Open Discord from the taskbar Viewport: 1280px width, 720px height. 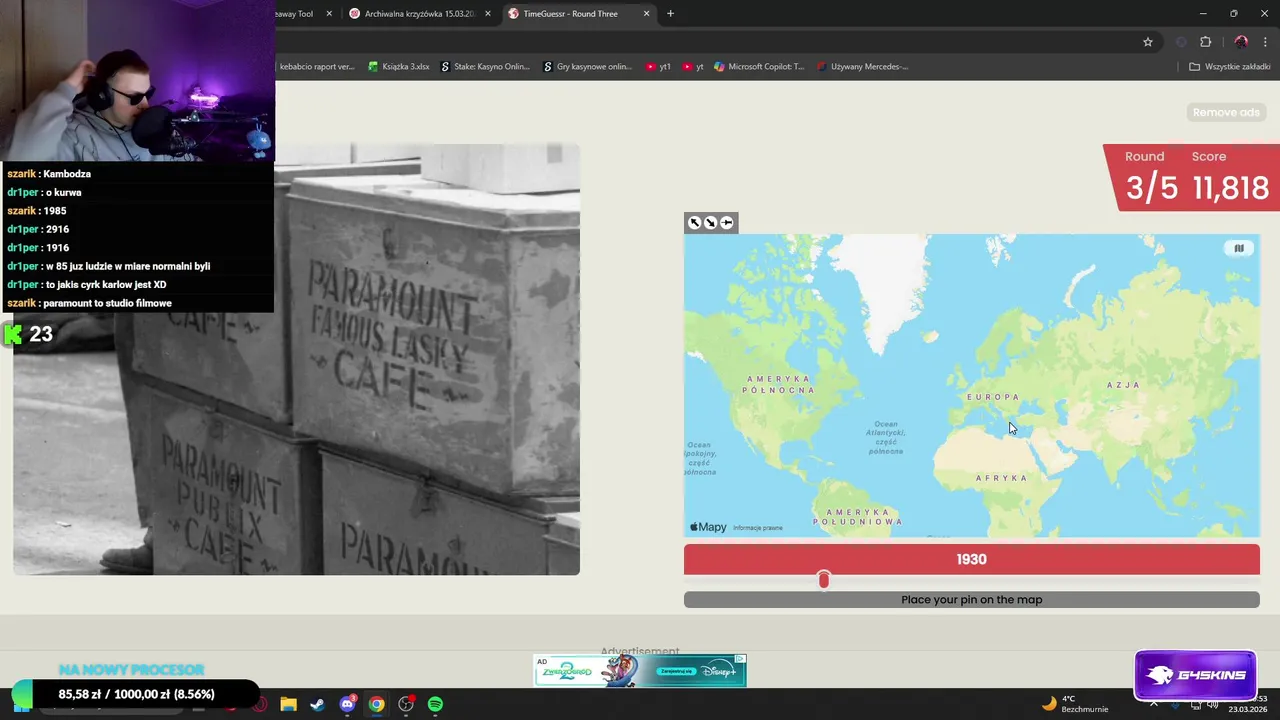point(347,704)
